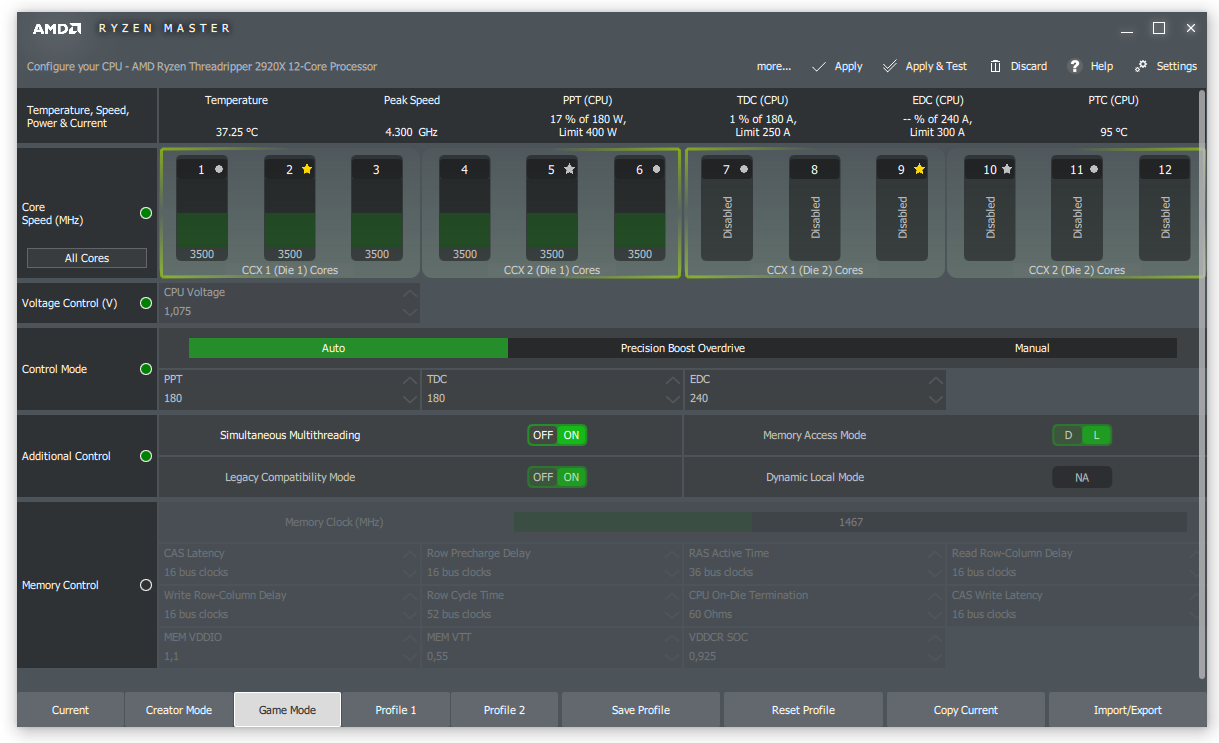Click the Discard trash icon

[x=995, y=66]
